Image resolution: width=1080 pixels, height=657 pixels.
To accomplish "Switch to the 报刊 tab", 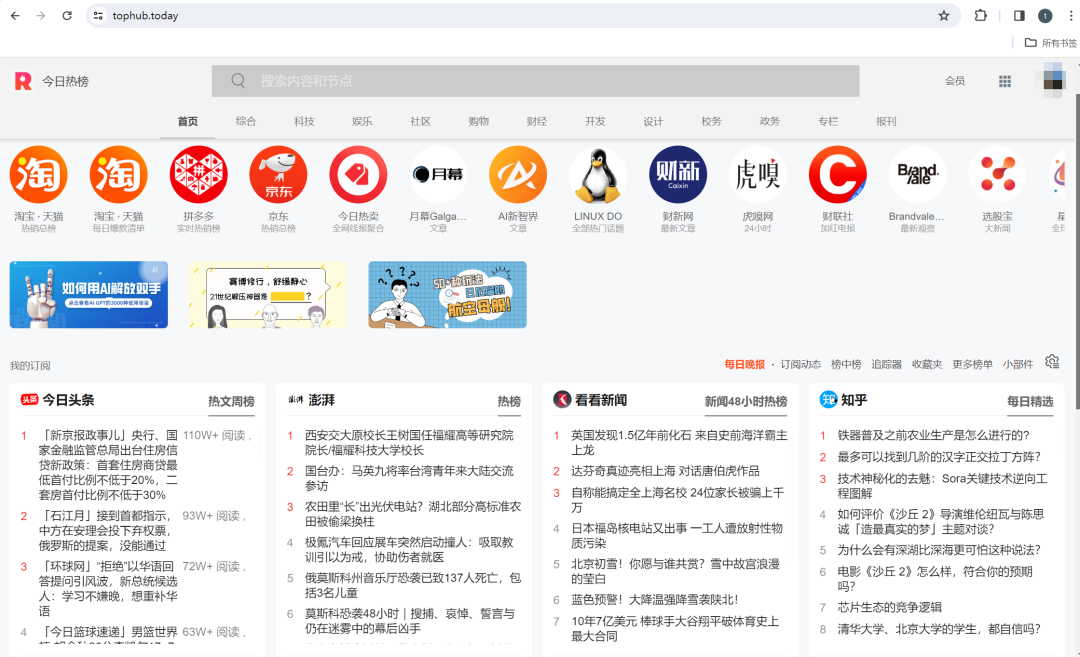I will point(886,121).
